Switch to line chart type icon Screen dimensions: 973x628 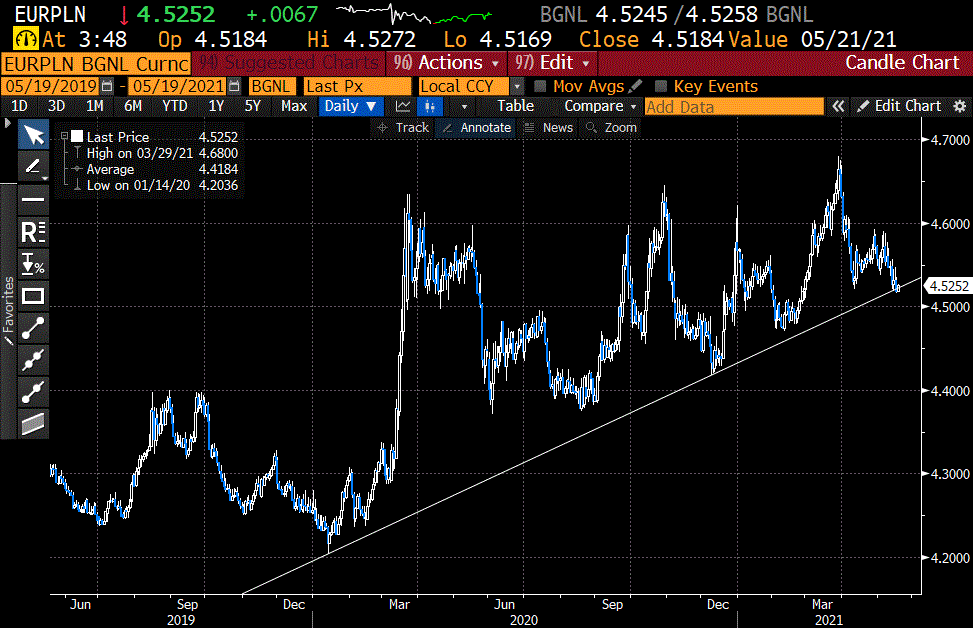click(403, 106)
